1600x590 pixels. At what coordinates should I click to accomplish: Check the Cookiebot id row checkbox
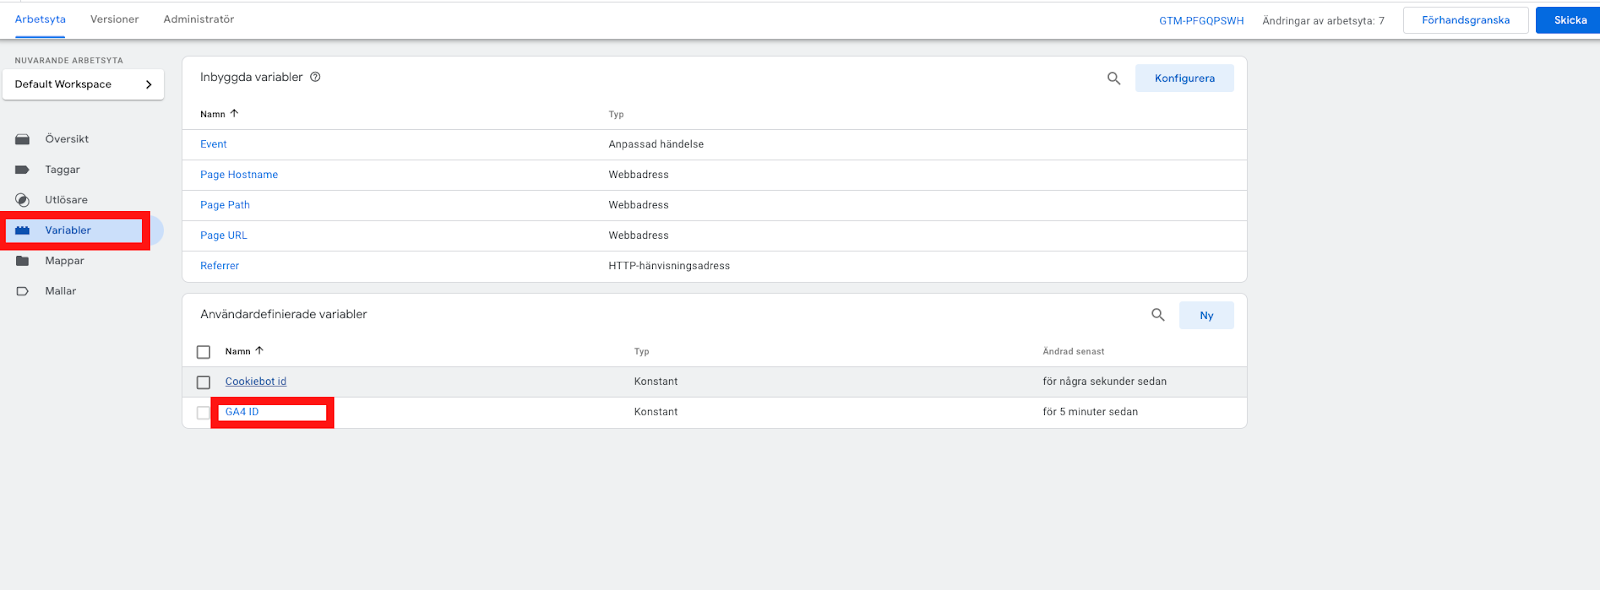pos(204,382)
